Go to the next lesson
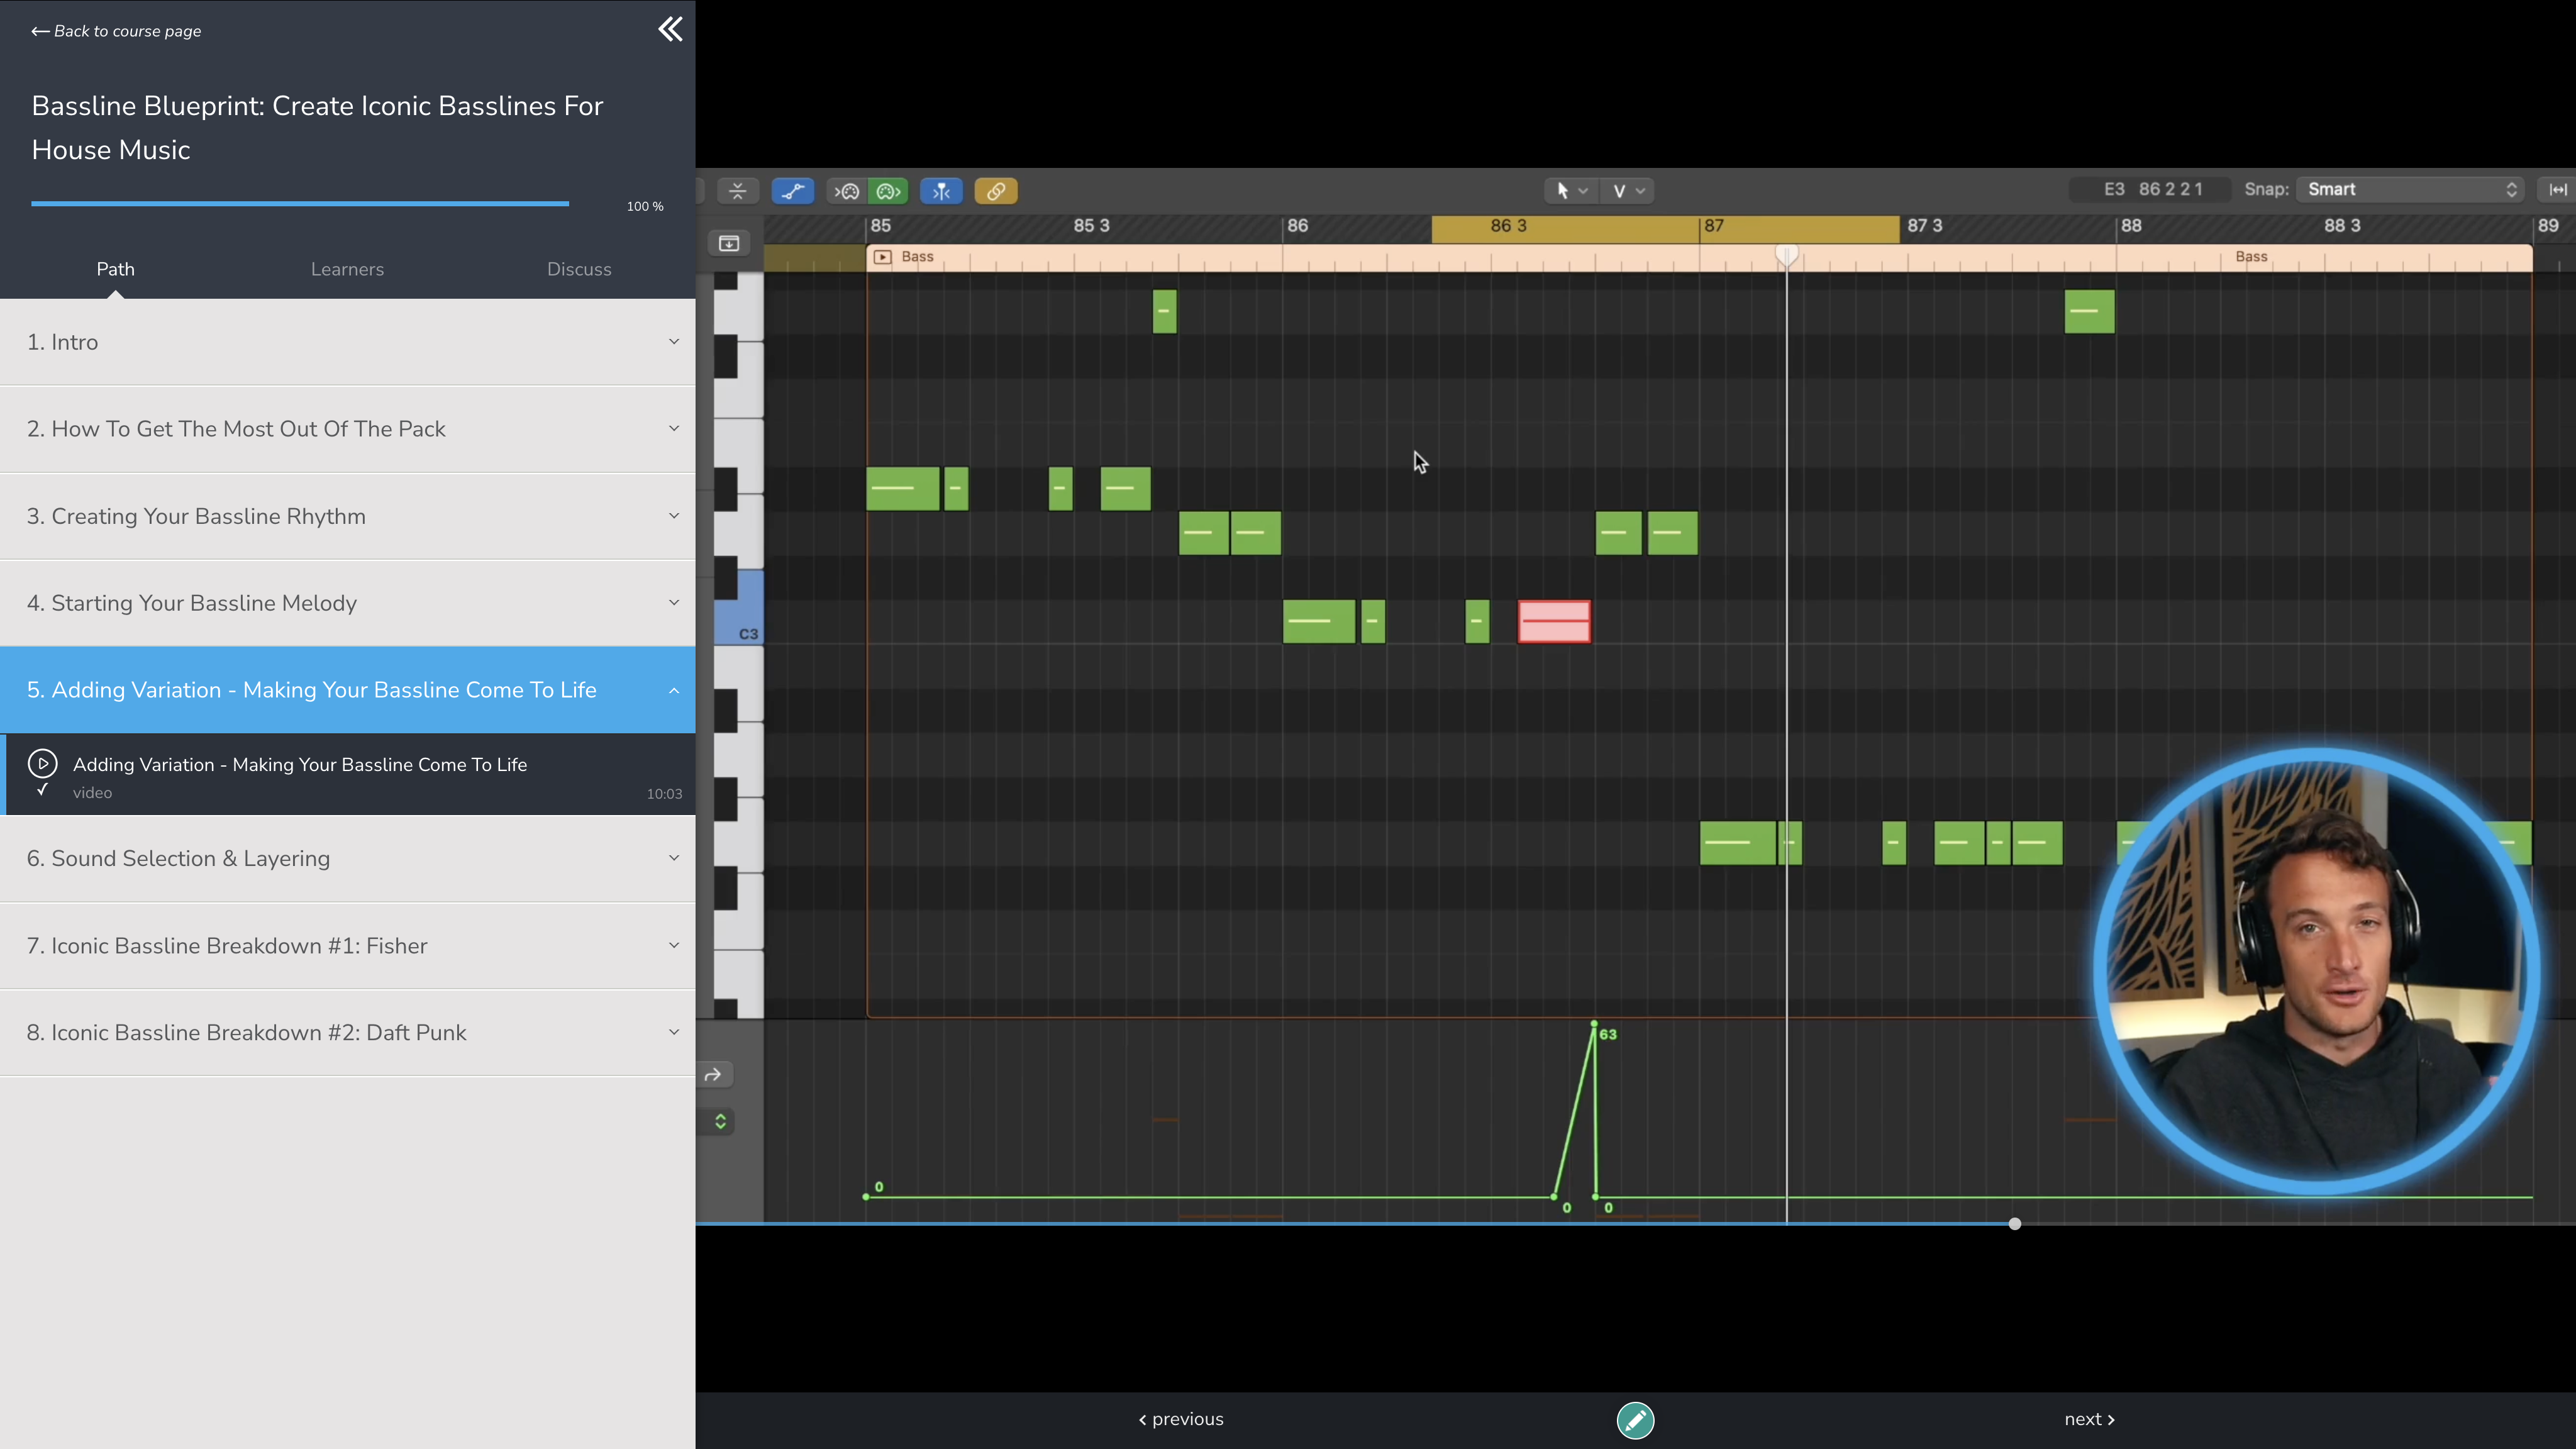Viewport: 2576px width, 1449px height. 2089,1419
